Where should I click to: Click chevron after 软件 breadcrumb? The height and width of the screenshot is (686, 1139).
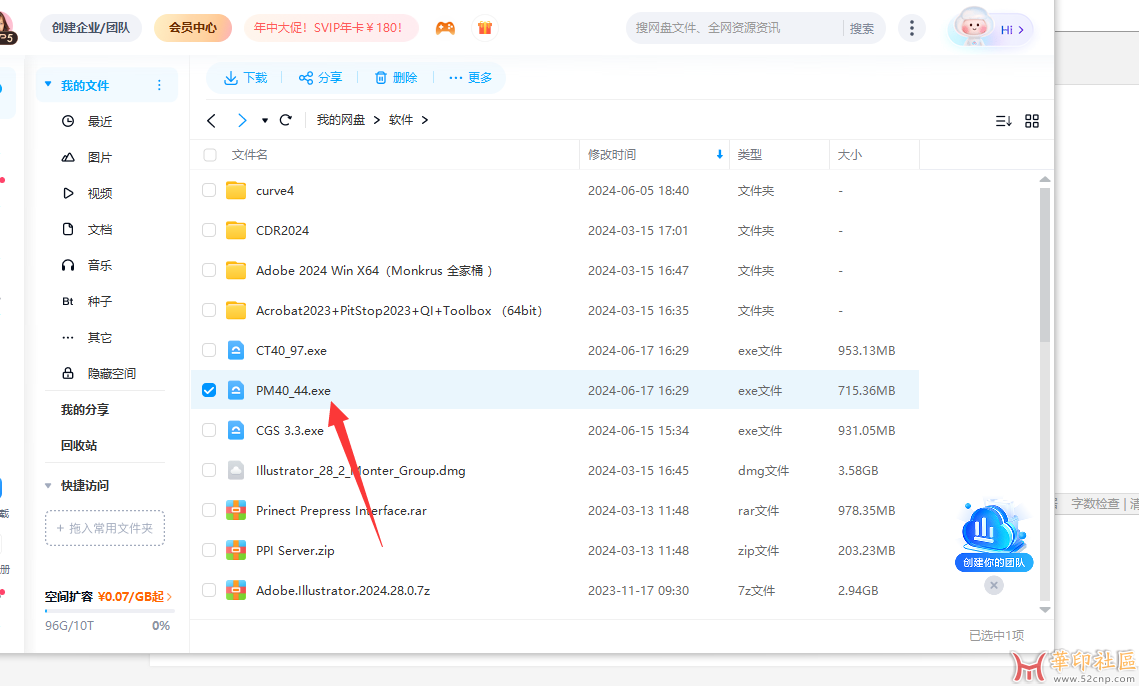(x=425, y=120)
